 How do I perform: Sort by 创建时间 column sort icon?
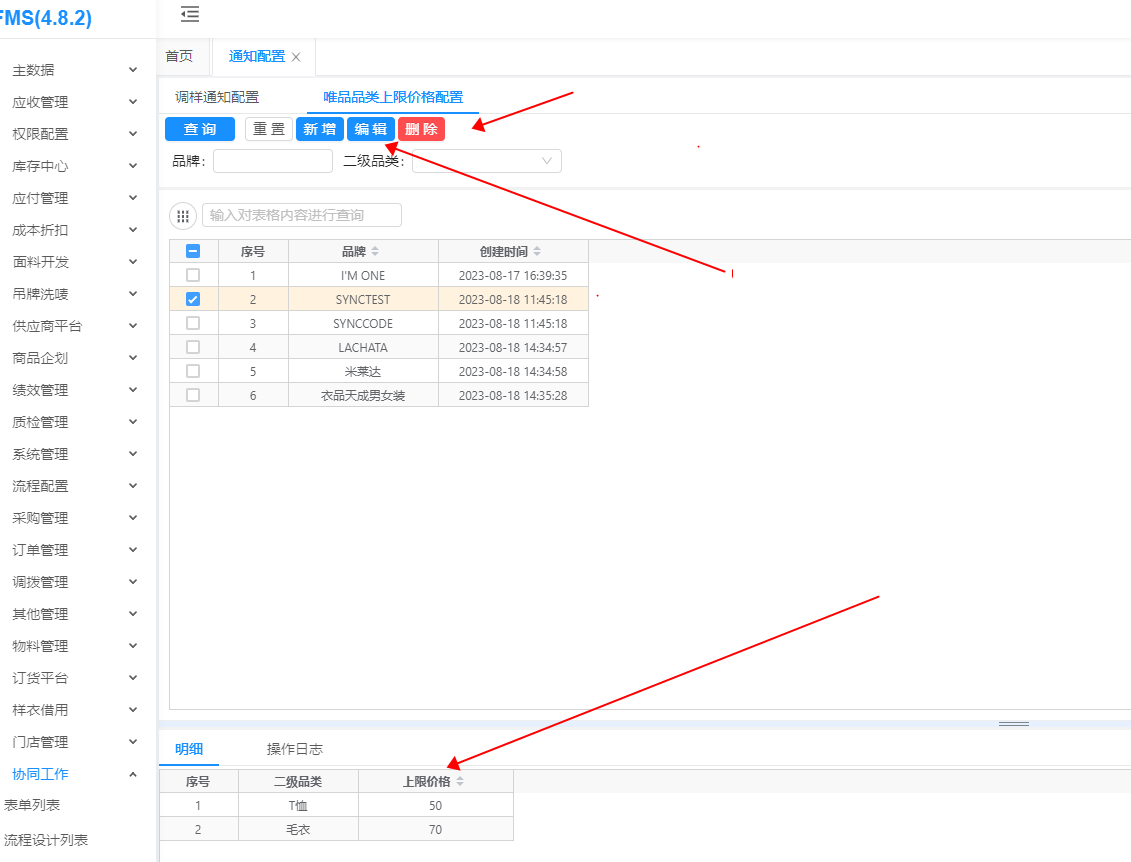tap(537, 252)
